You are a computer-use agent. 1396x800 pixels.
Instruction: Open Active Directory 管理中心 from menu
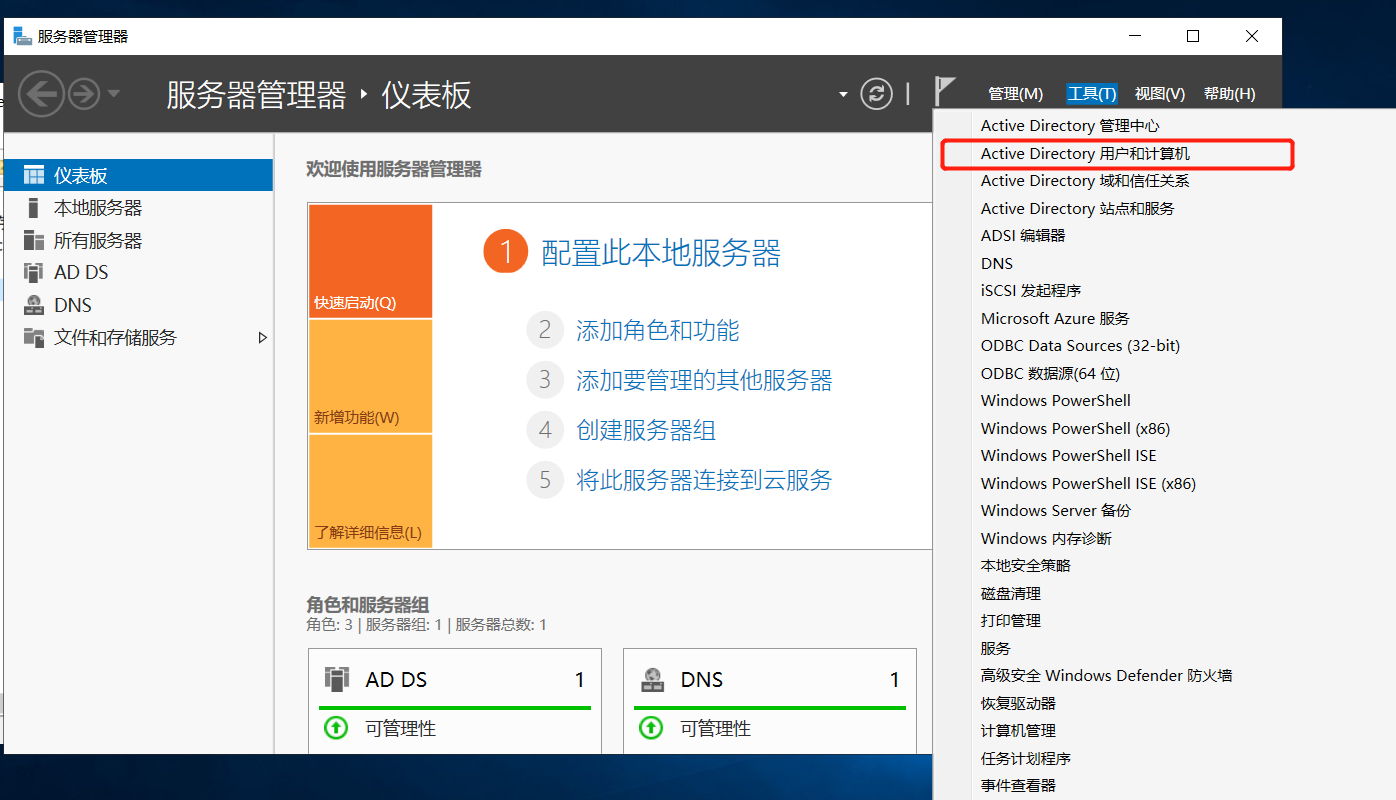[x=1070, y=126]
